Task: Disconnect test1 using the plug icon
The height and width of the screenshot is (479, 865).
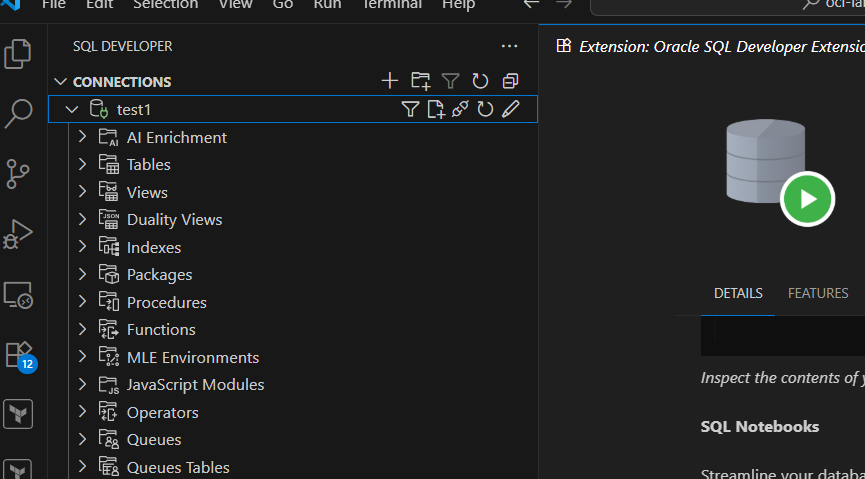Action: (460, 109)
